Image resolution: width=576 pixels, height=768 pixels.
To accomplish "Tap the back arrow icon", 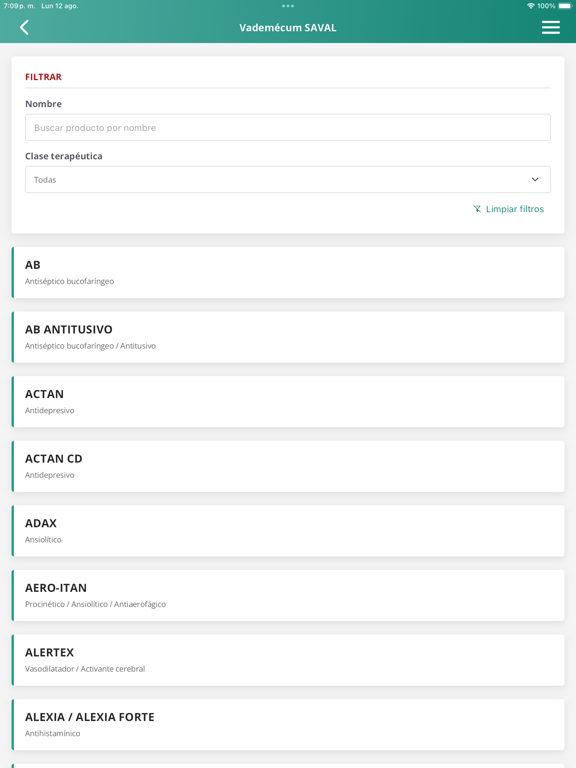I will point(24,27).
